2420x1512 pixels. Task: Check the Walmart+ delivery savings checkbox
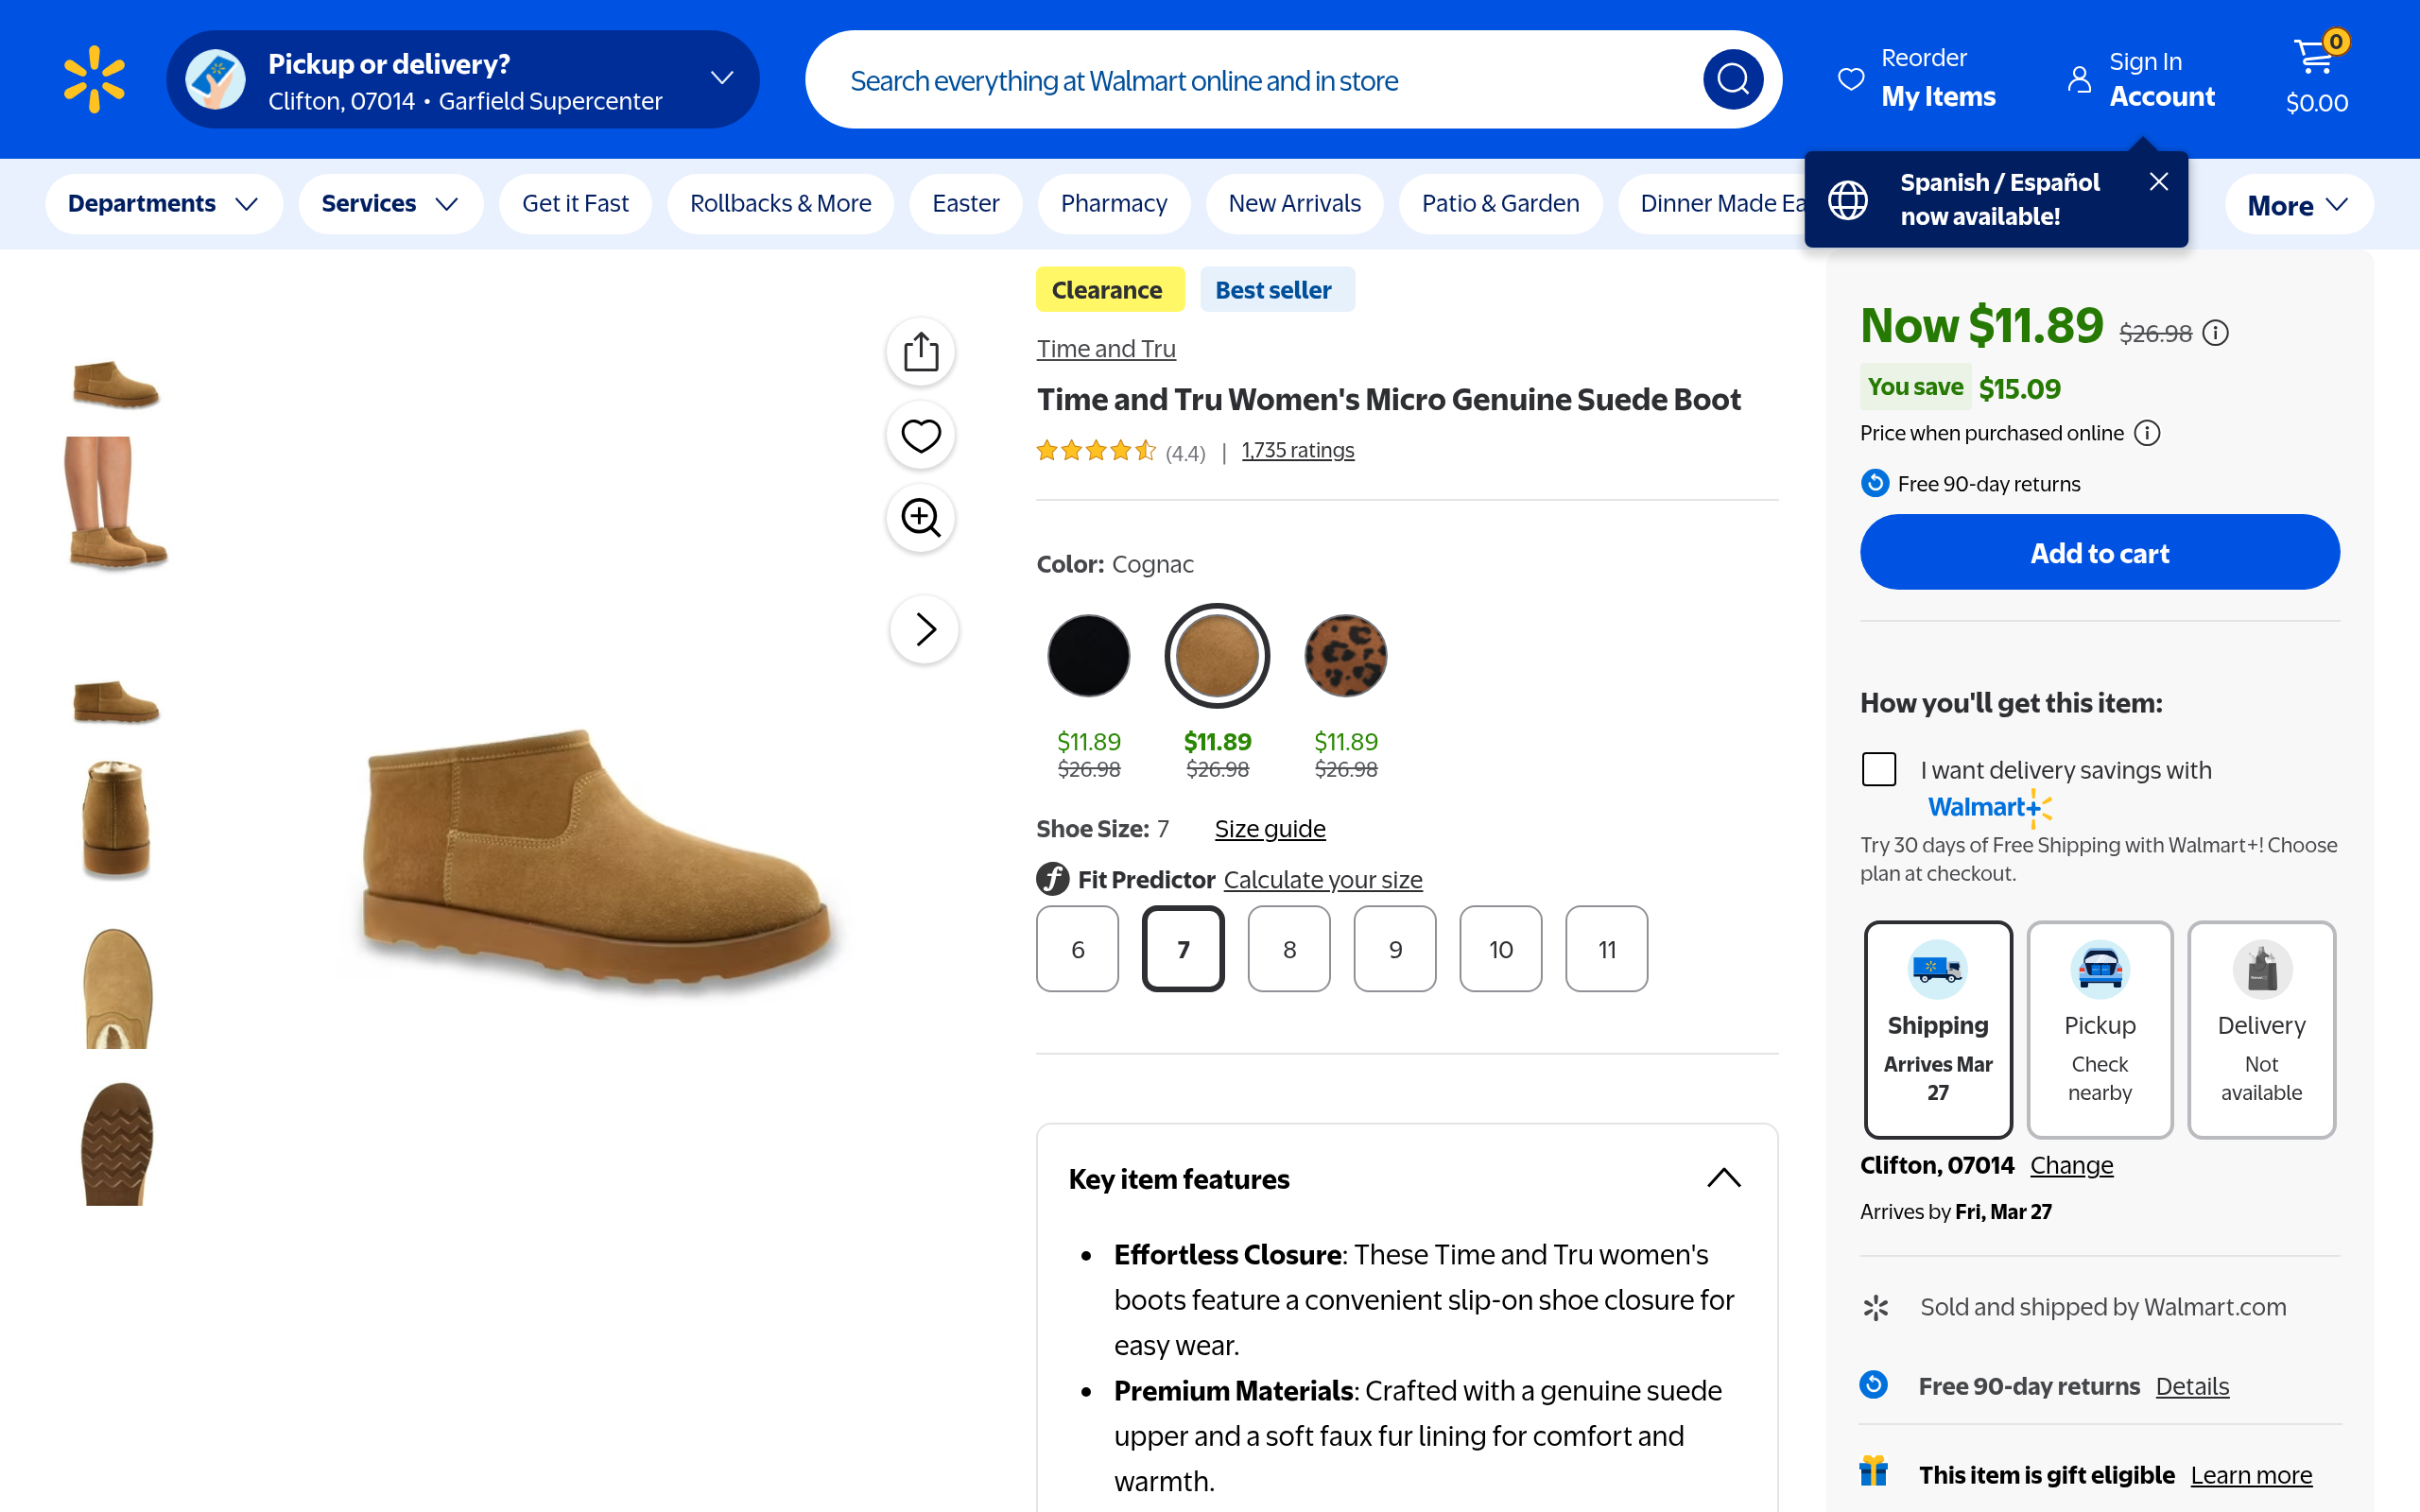(x=1879, y=769)
